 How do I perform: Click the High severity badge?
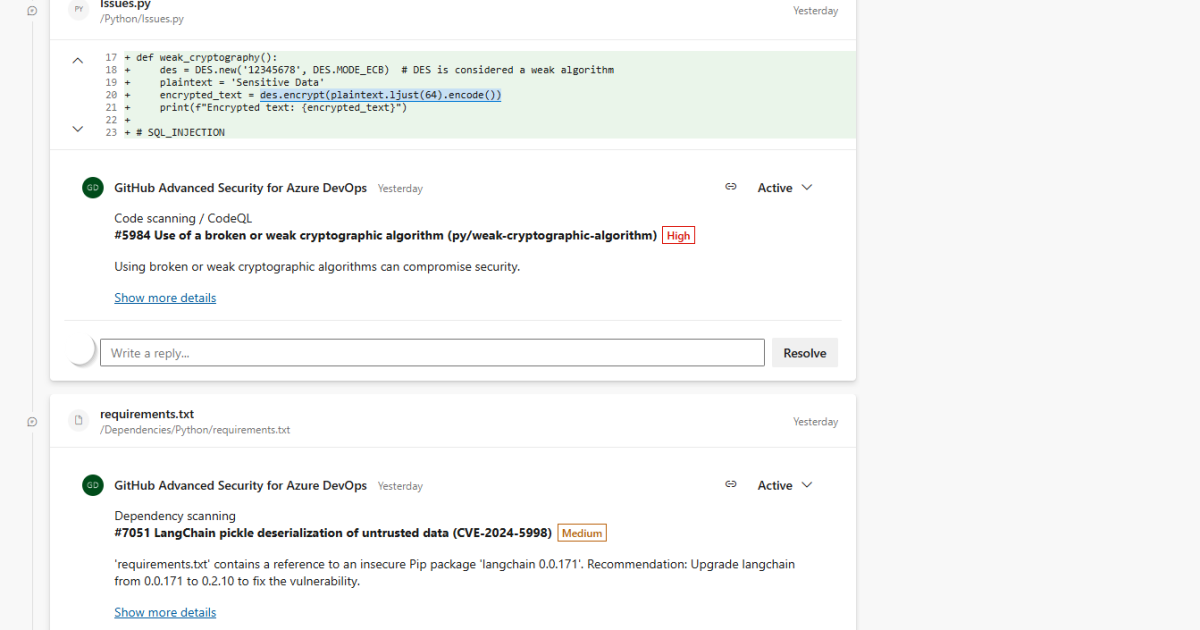(678, 236)
